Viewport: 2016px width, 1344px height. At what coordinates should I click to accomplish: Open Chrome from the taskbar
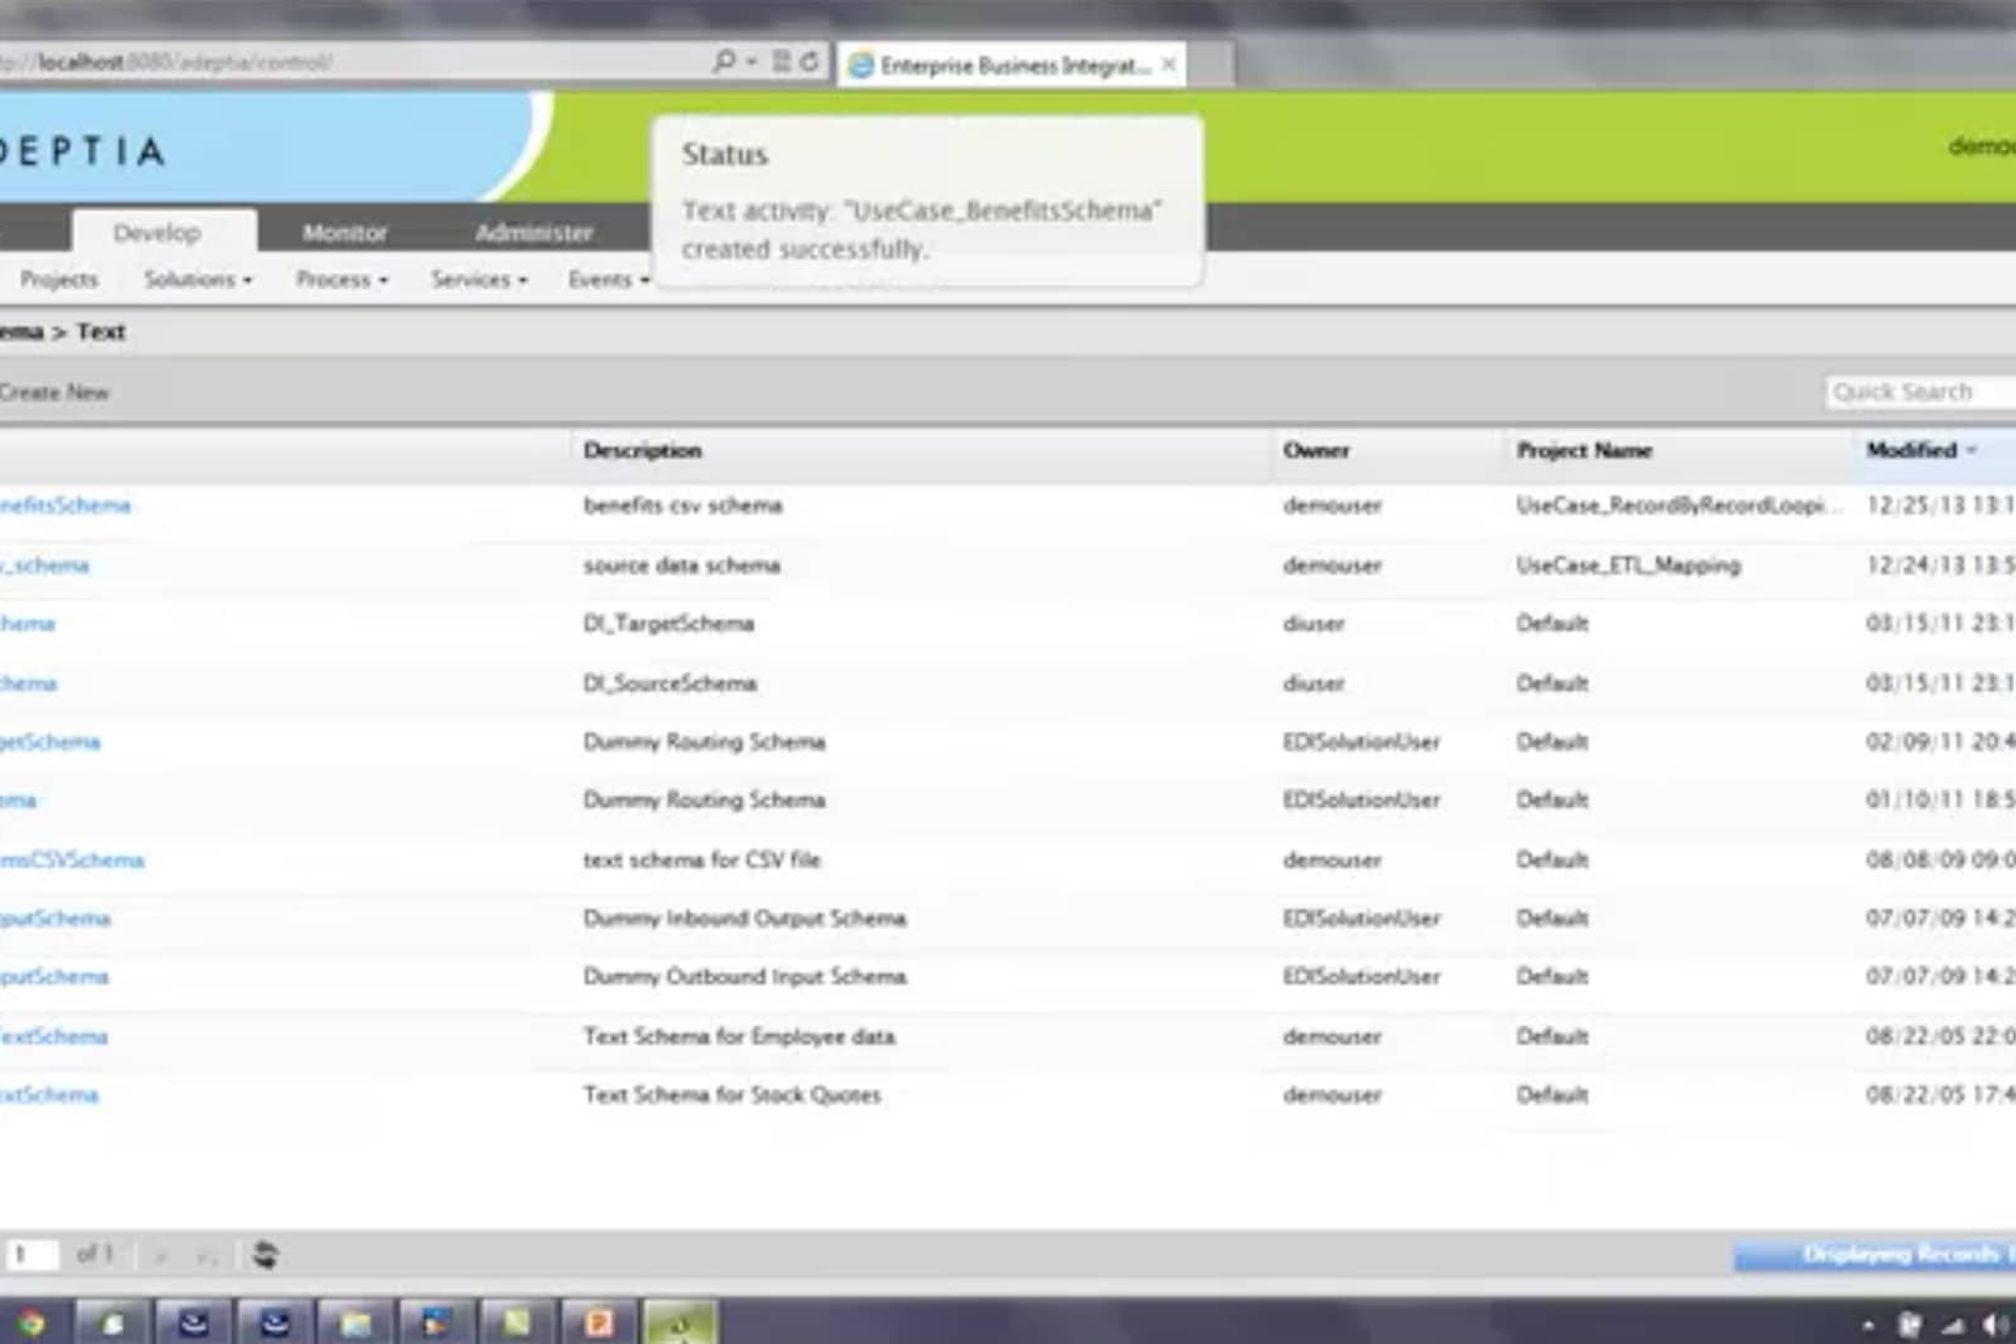(30, 1324)
